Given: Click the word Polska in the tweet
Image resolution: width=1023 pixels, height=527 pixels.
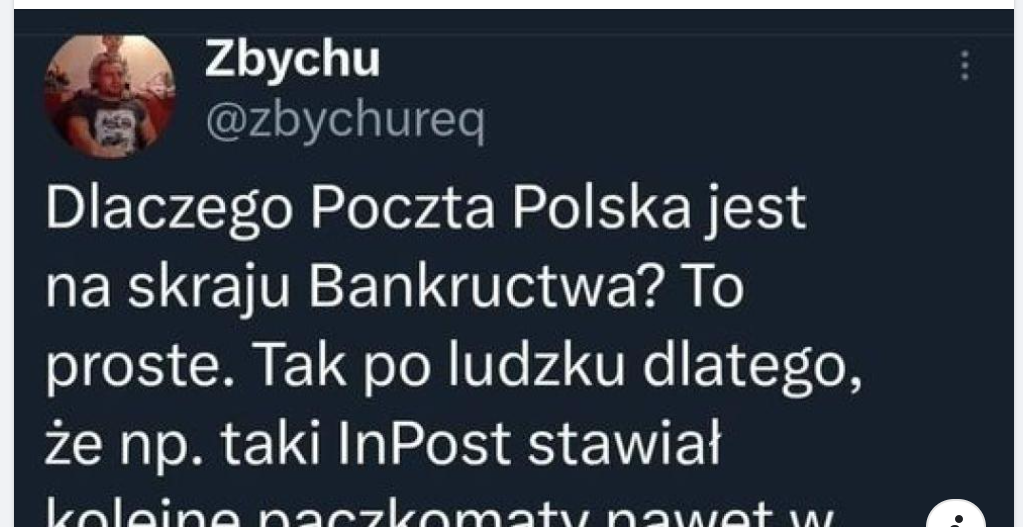Looking at the screenshot, I should coord(601,209).
